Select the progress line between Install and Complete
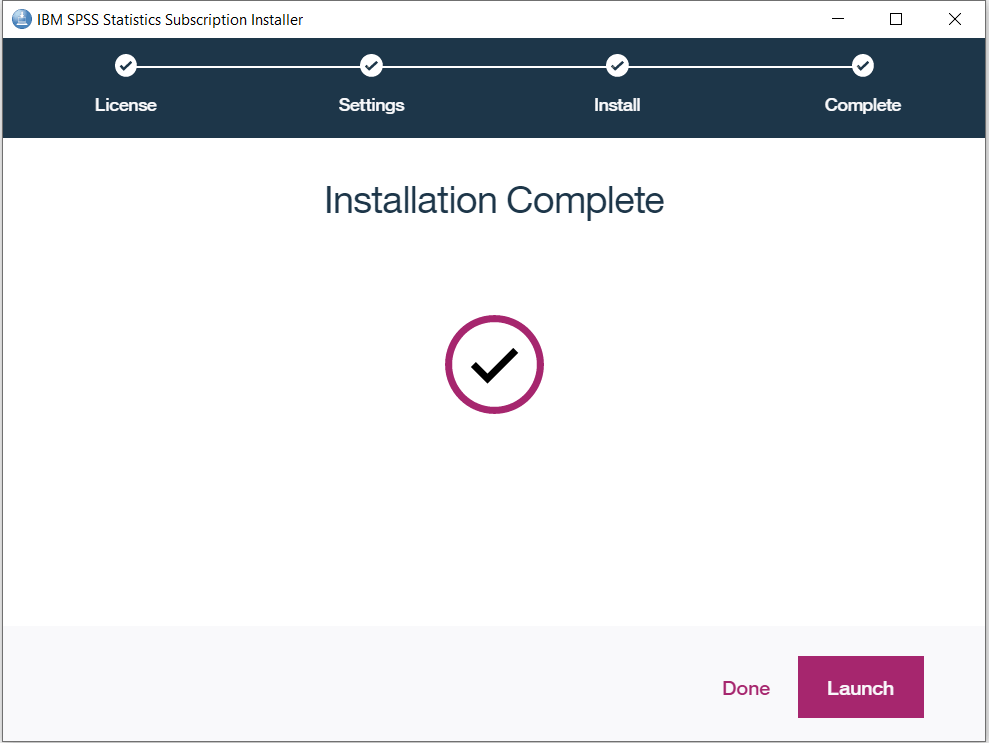This screenshot has width=989, height=743. point(740,65)
